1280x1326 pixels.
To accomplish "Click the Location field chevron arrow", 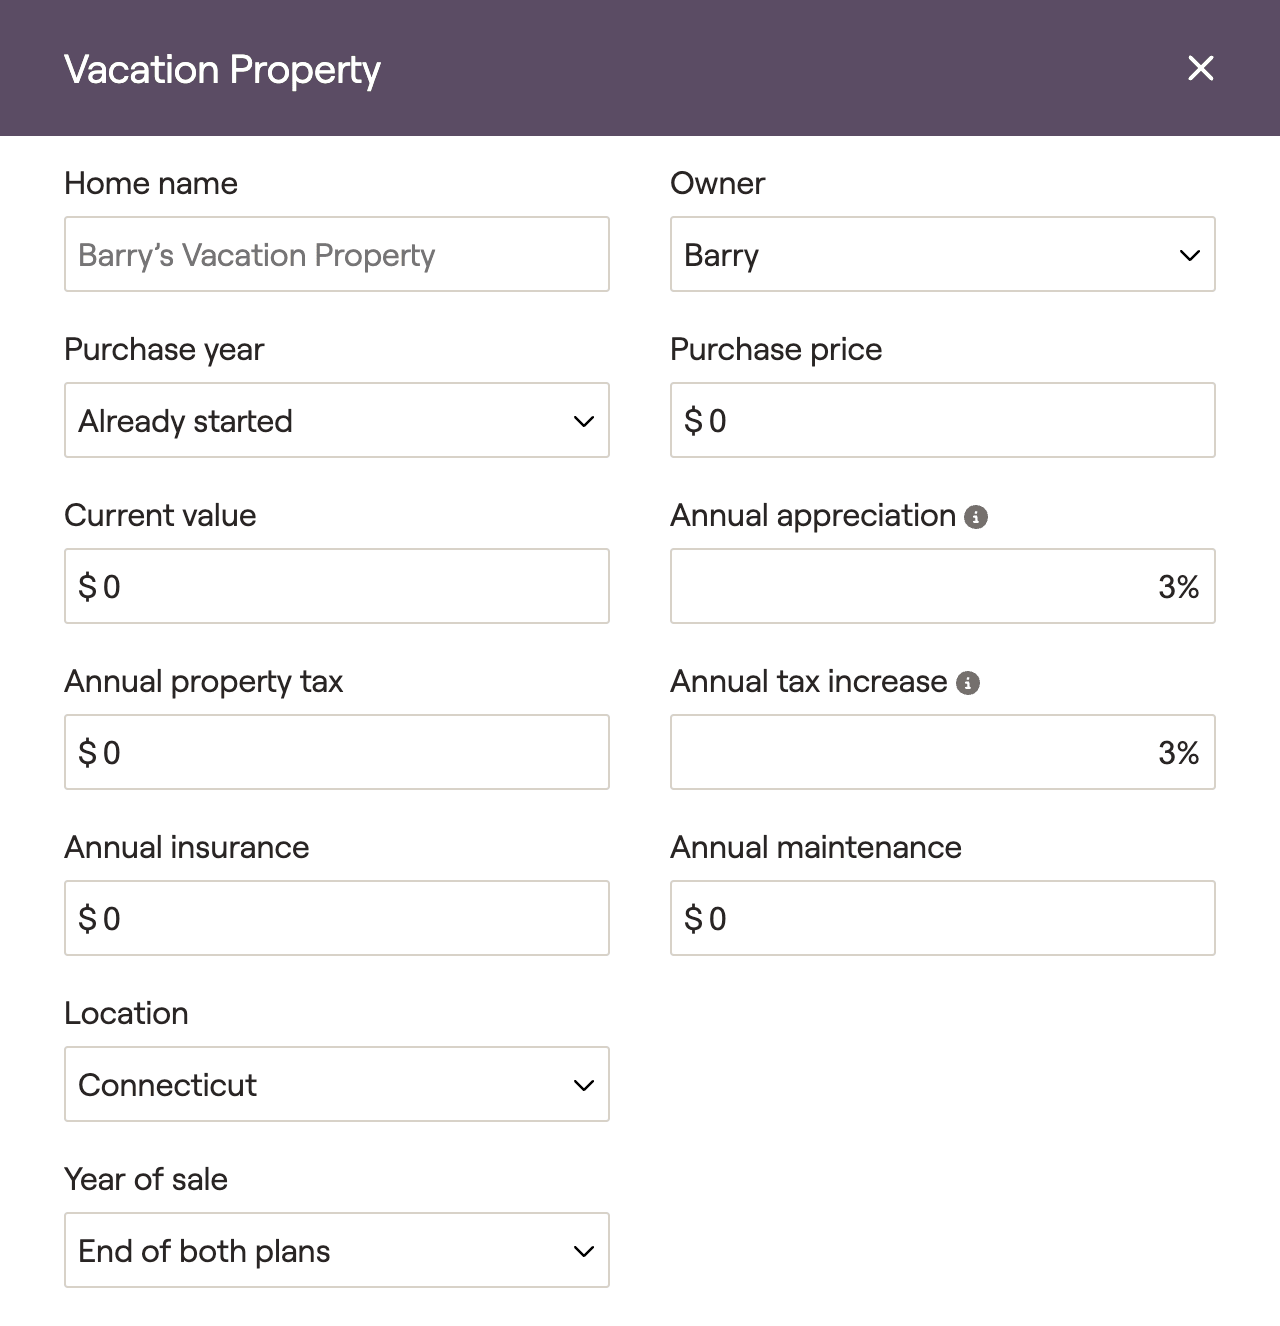I will 584,1085.
